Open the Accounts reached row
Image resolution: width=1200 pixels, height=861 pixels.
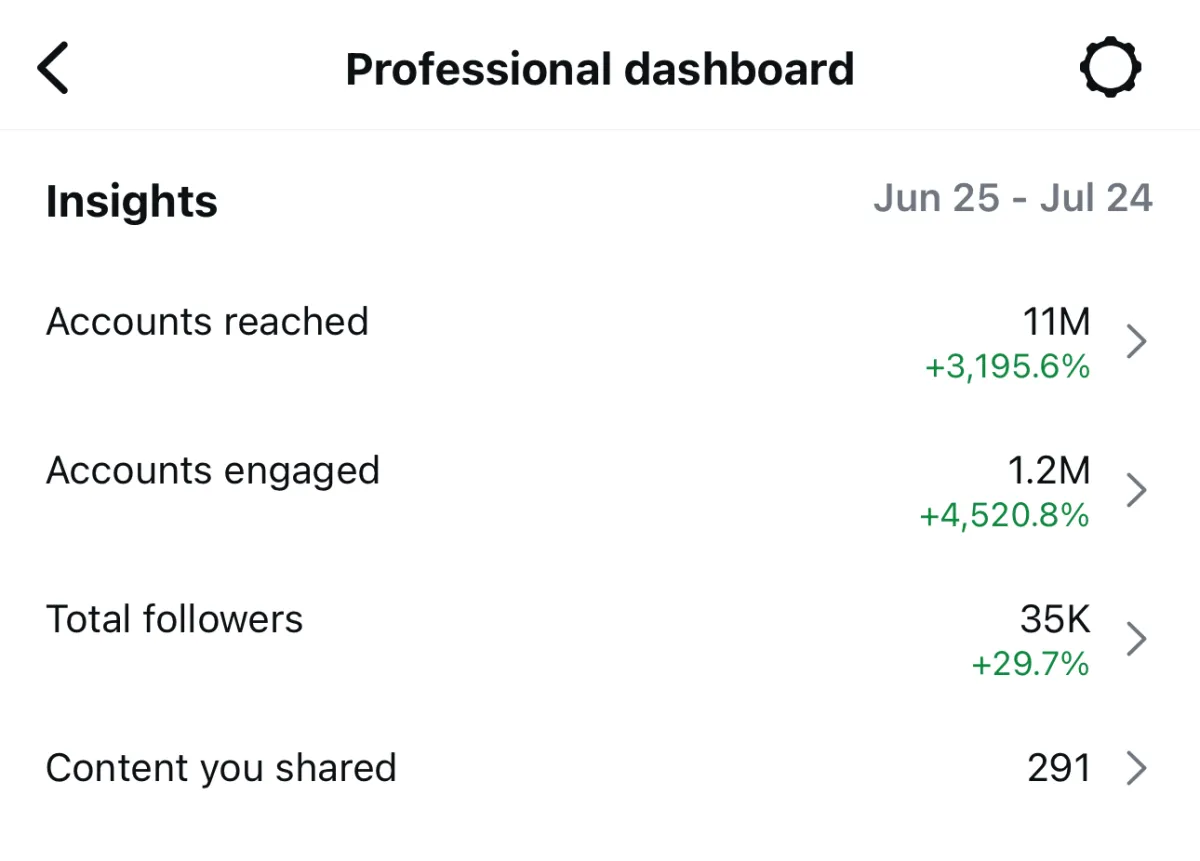pos(600,343)
